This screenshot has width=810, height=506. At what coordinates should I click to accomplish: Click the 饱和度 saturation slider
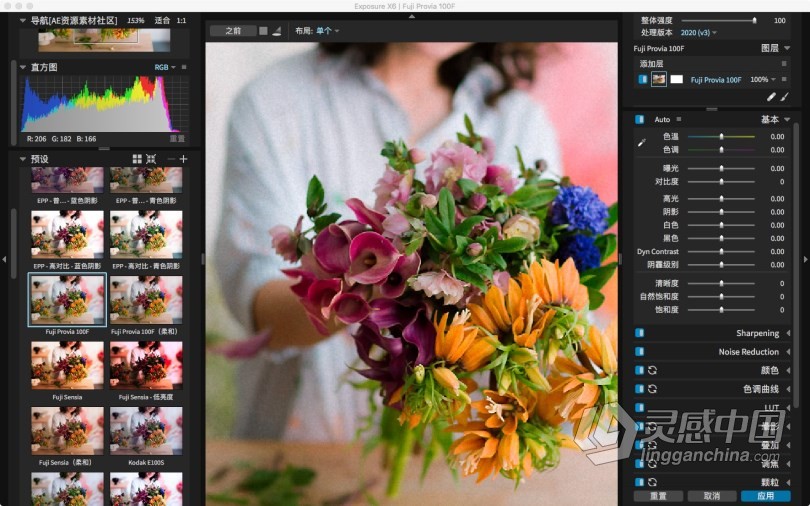click(721, 310)
